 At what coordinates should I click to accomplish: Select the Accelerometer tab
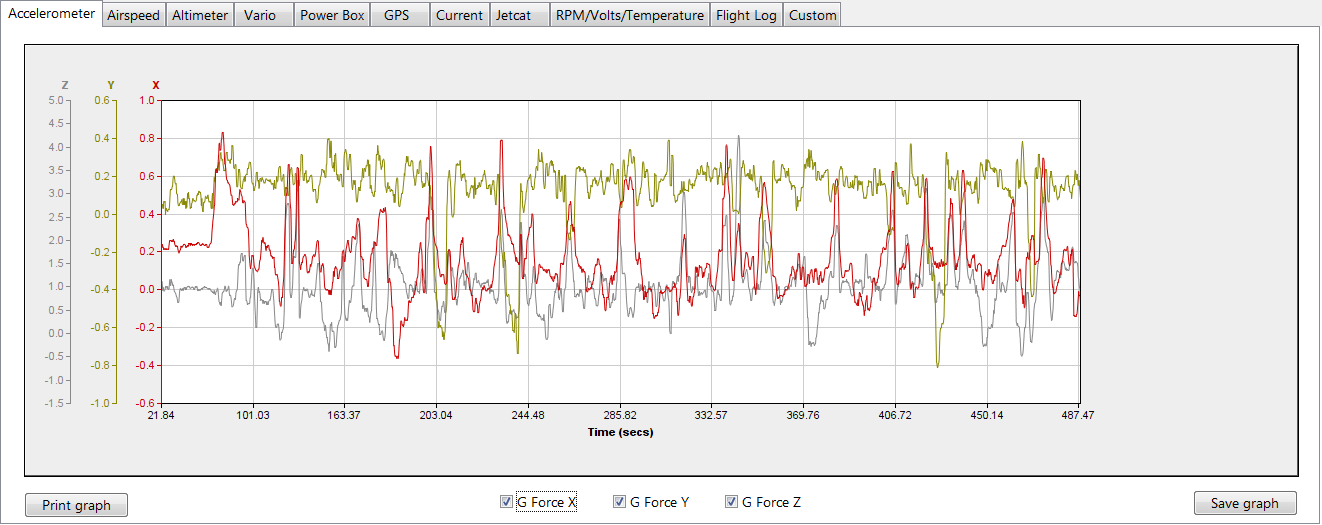pos(52,14)
